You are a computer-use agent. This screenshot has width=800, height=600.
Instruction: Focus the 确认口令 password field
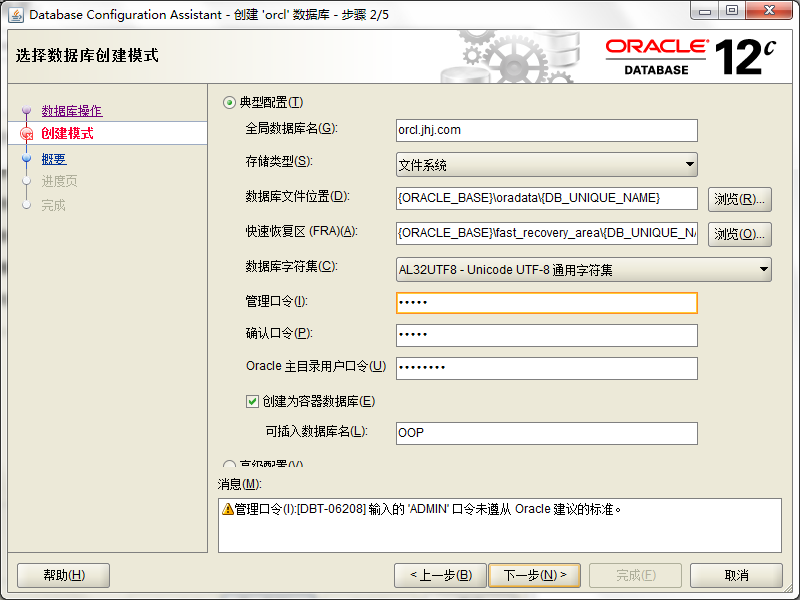(546, 336)
